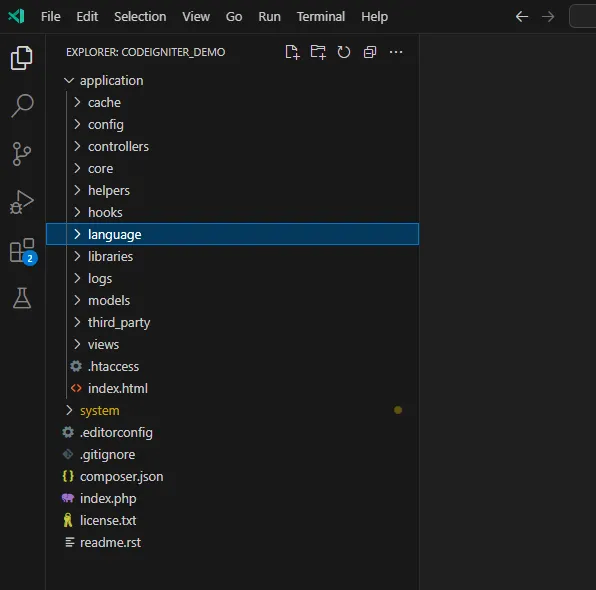Click New File icon in Explorer header
Viewport: 596px width, 590px height.
coord(292,52)
